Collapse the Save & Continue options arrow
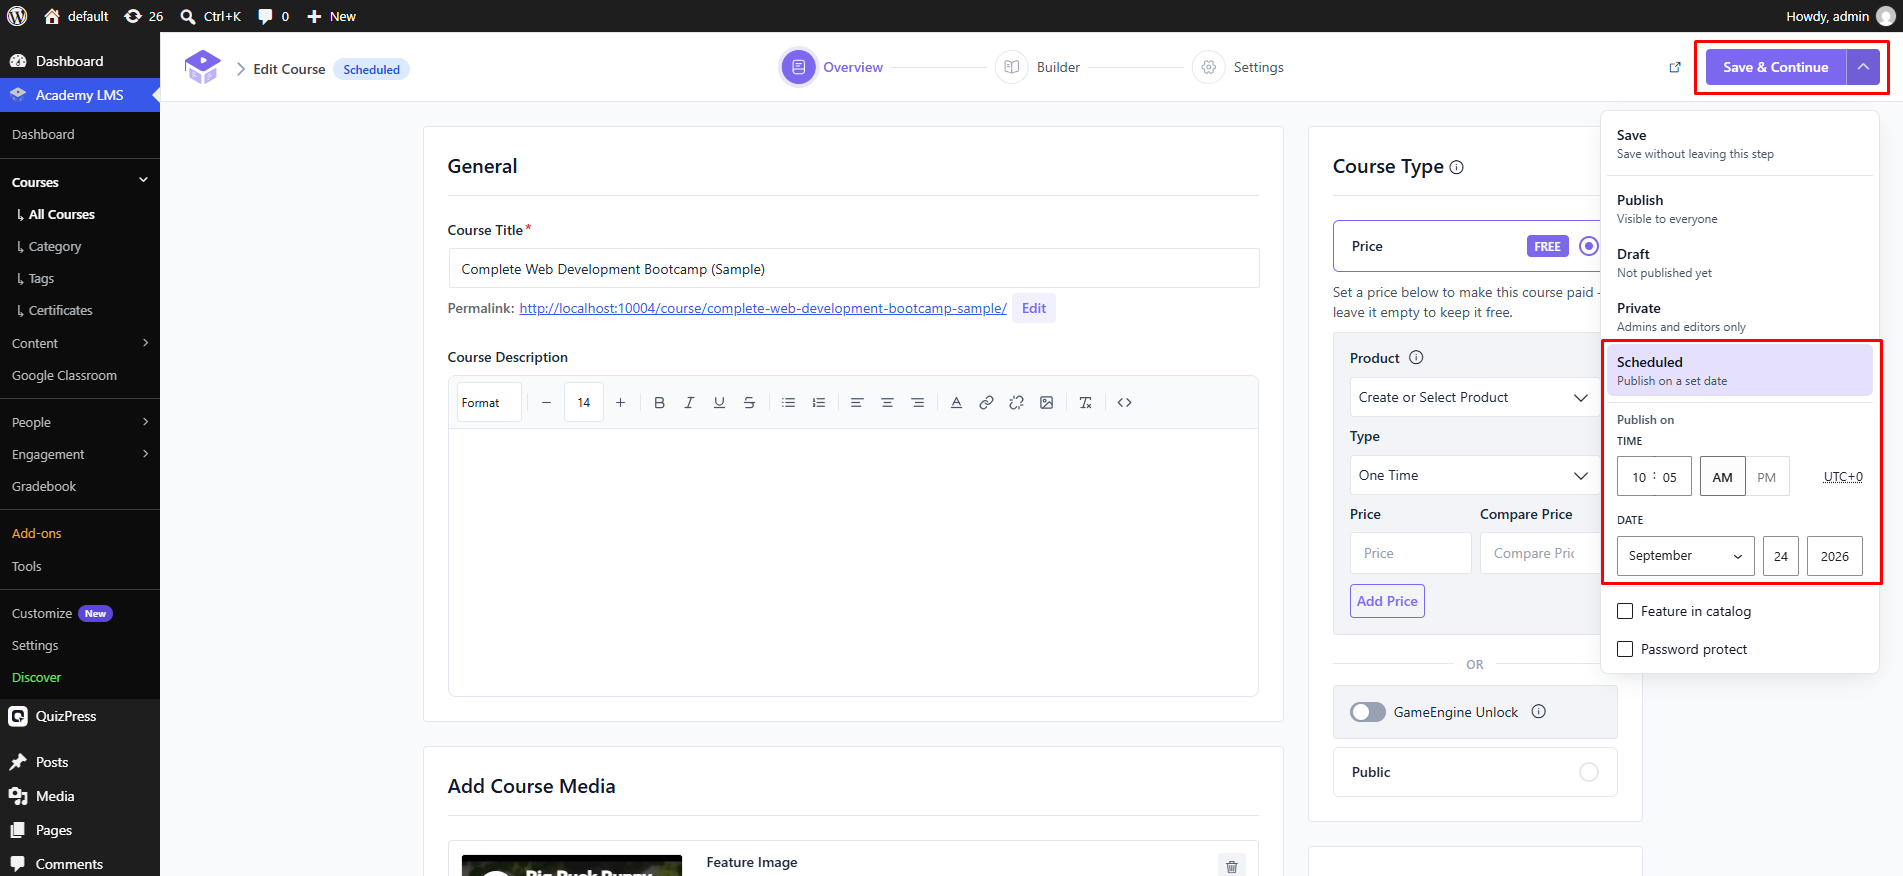The image size is (1903, 876). [1863, 67]
